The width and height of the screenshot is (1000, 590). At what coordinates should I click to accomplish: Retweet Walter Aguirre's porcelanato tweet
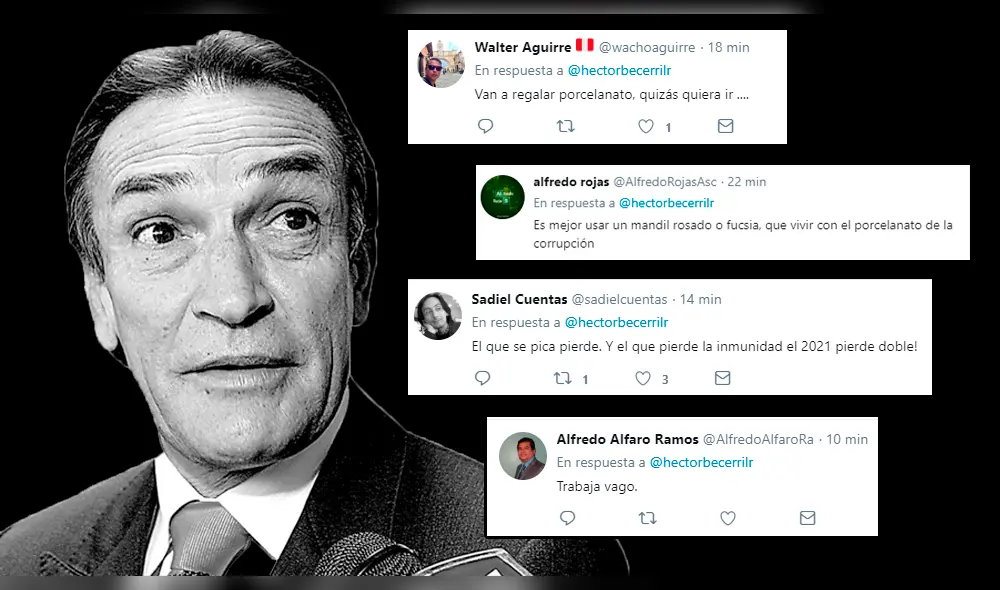tap(565, 126)
